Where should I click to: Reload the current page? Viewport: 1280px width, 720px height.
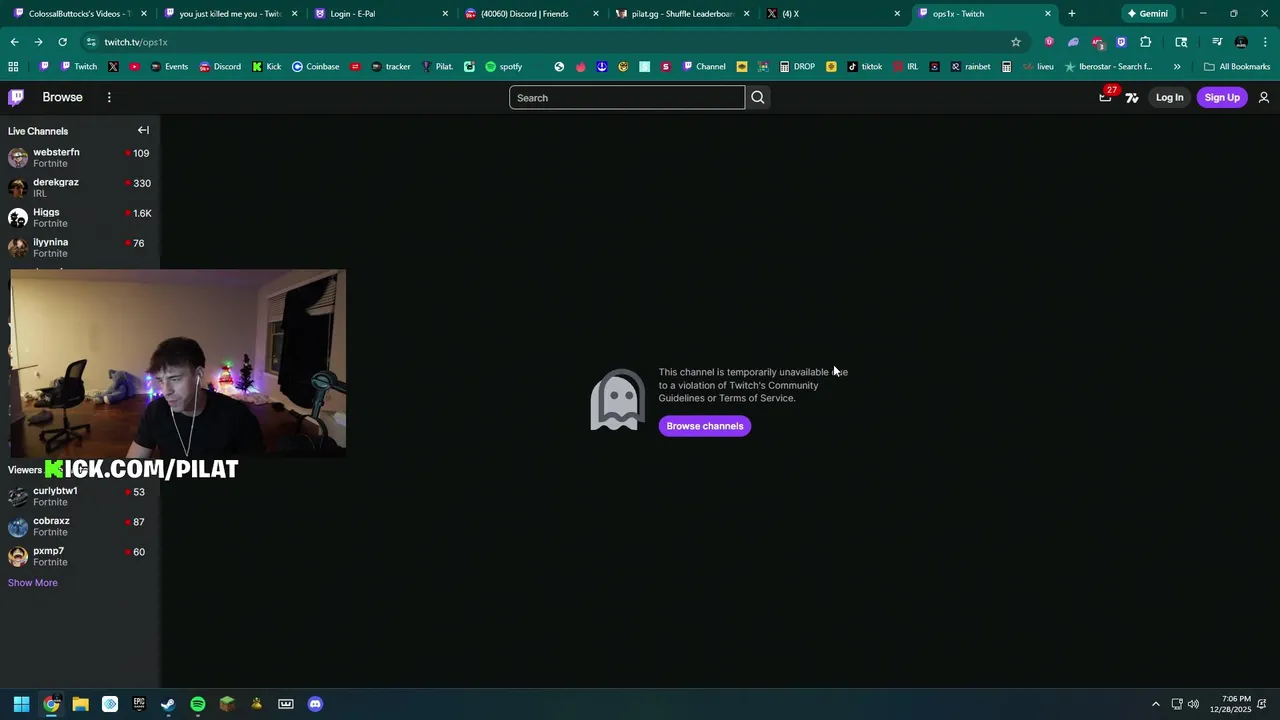(62, 42)
